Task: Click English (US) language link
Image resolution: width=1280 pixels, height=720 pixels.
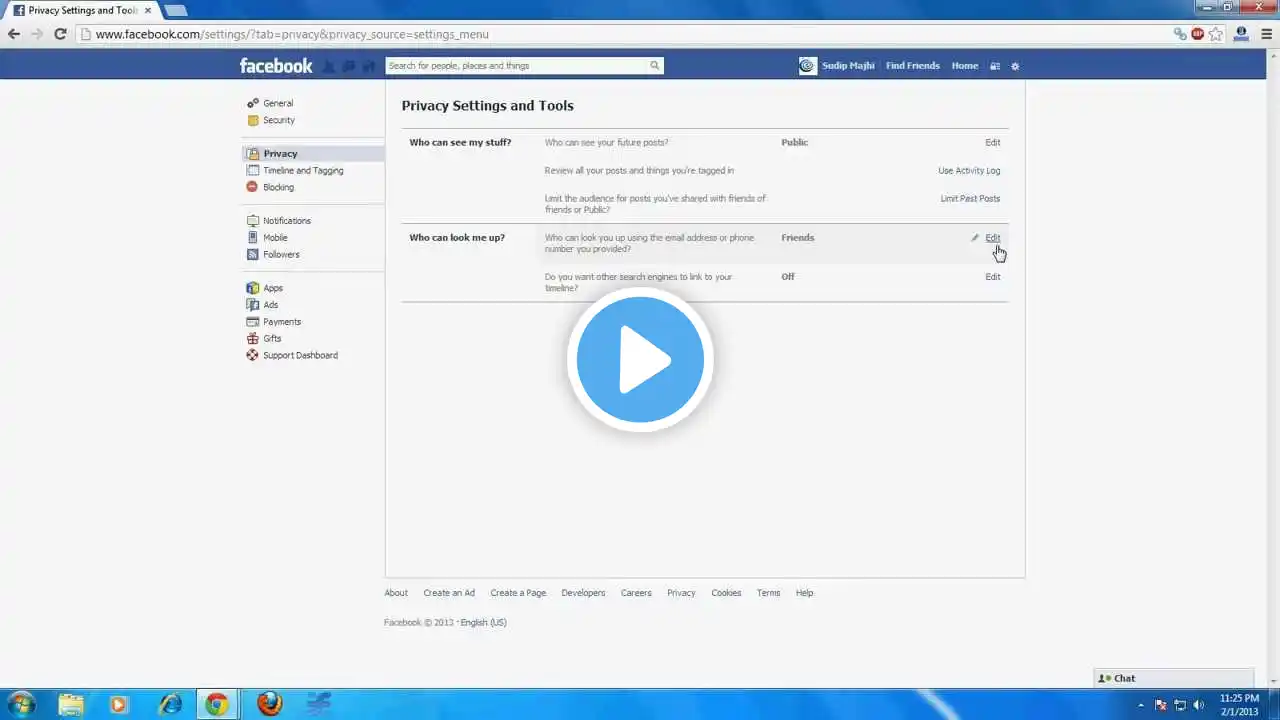Action: [x=483, y=623]
